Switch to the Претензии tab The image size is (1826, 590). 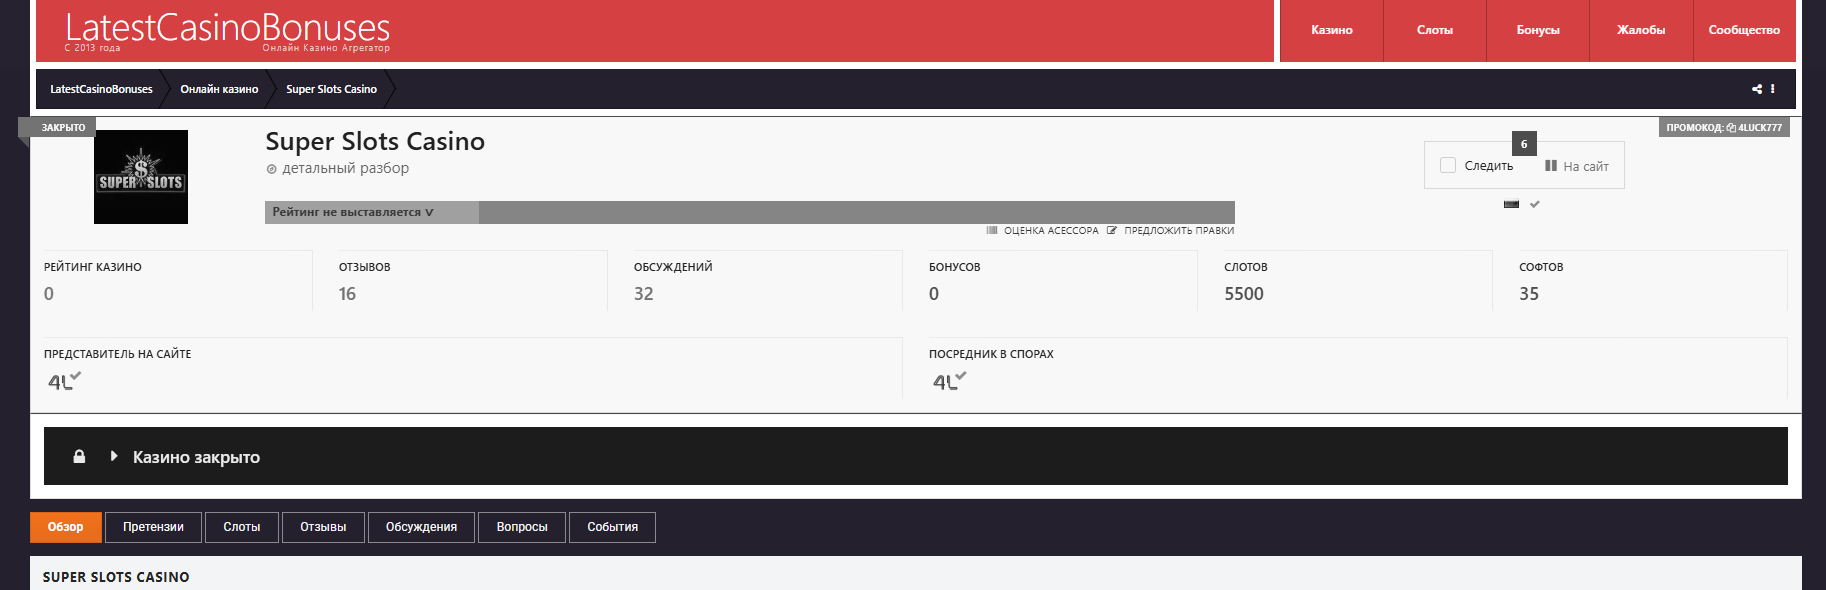[x=153, y=527]
